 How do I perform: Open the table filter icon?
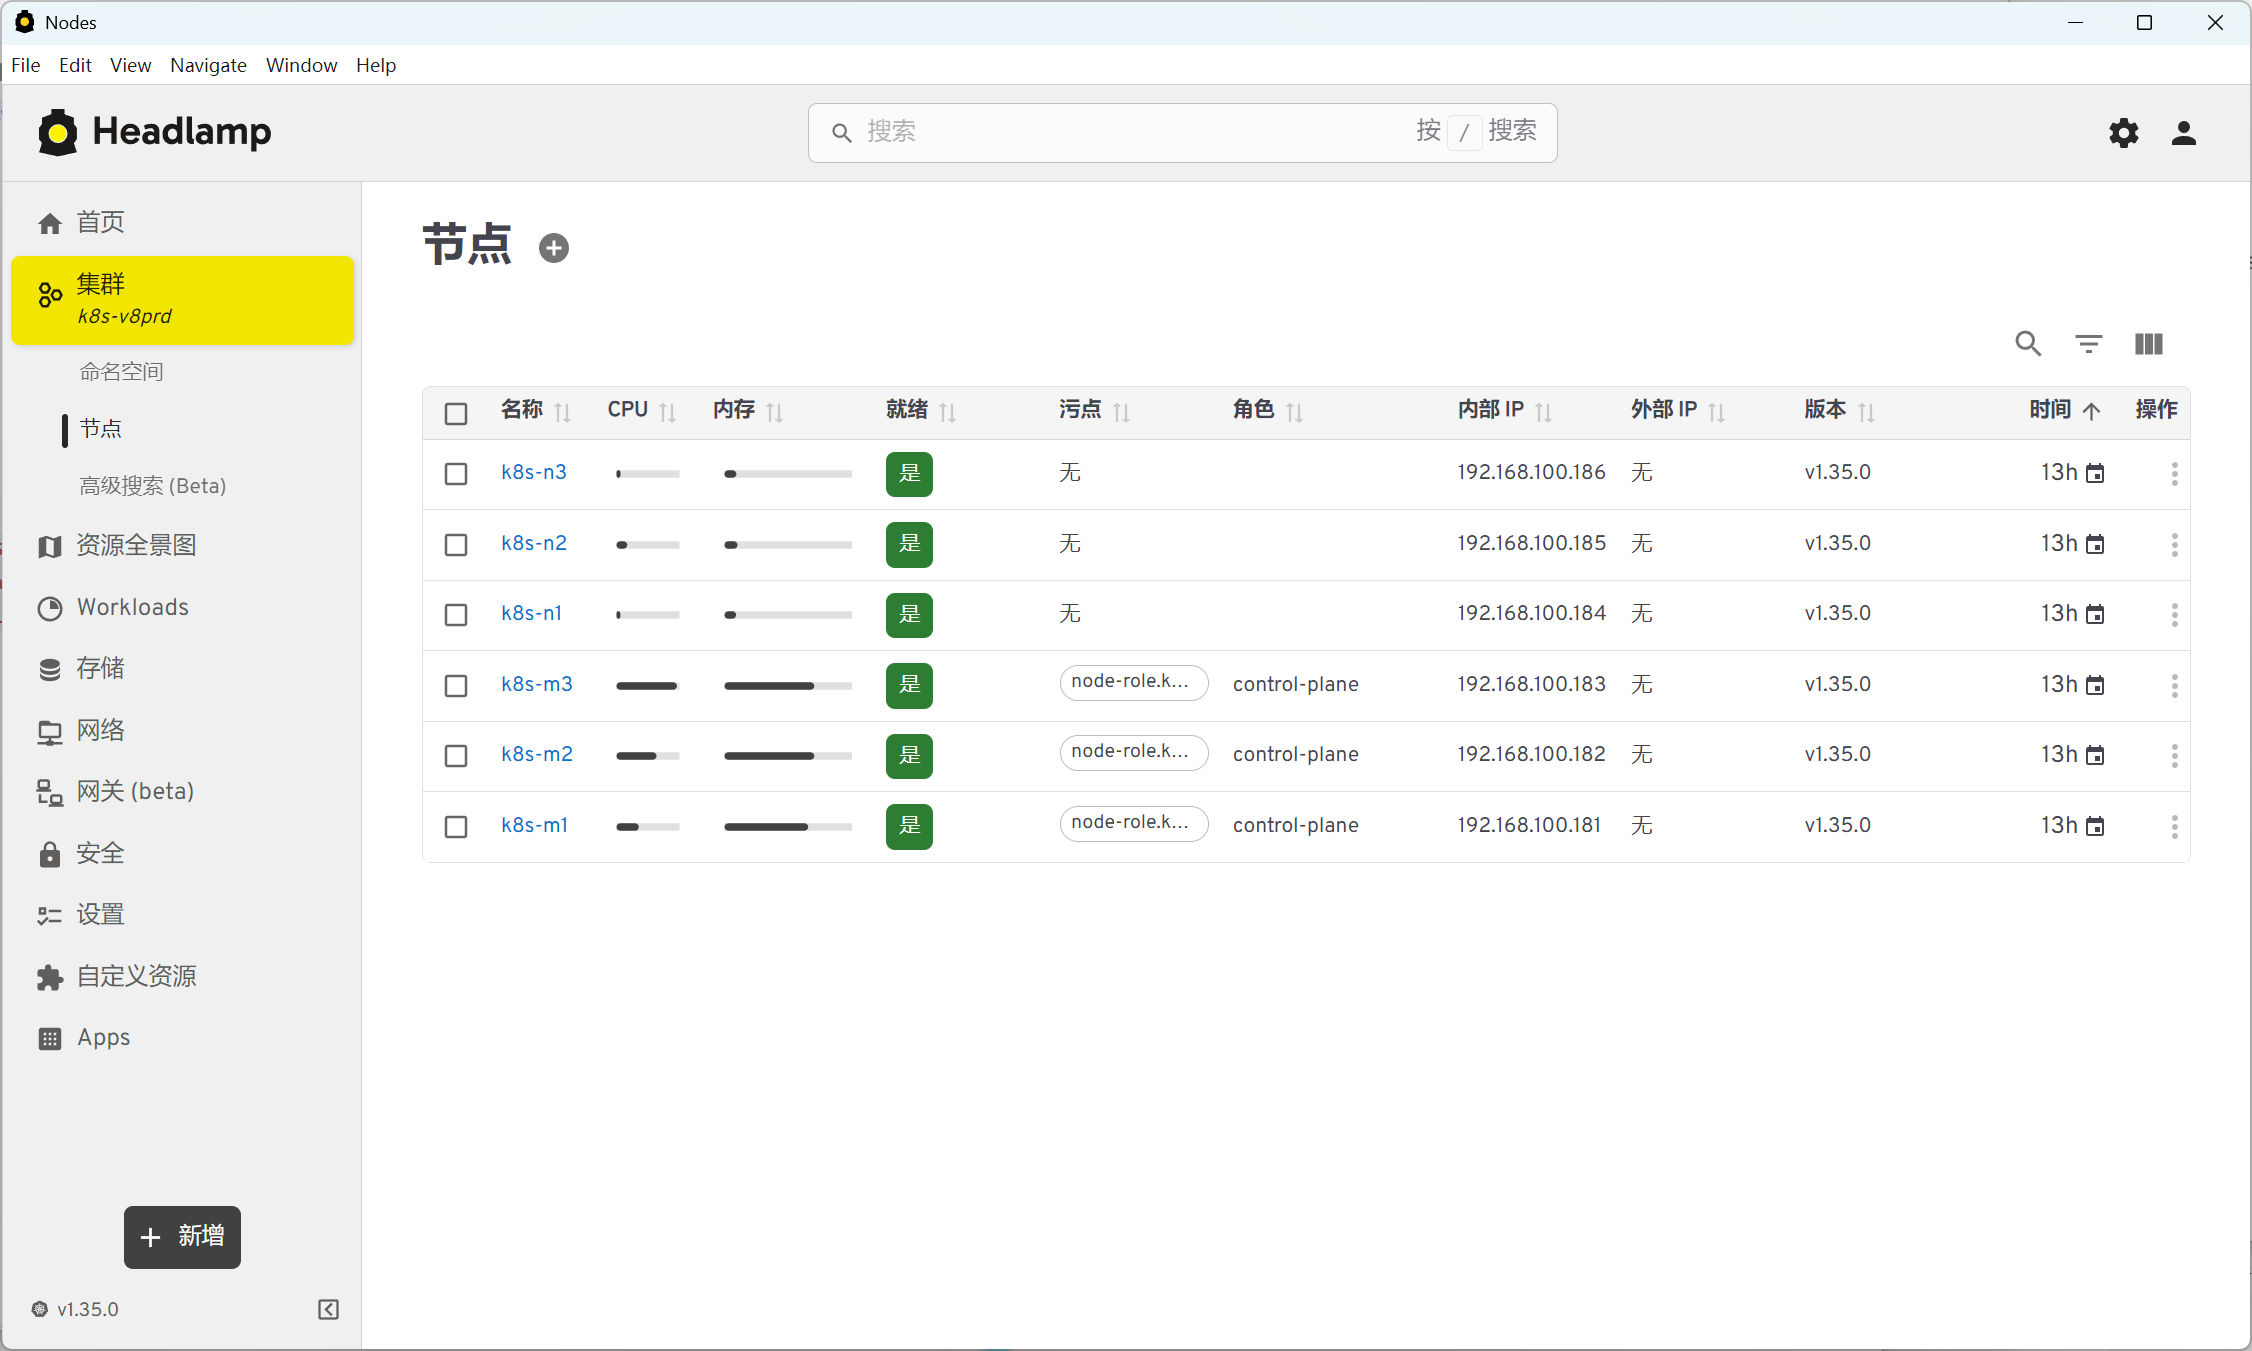[x=2088, y=344]
